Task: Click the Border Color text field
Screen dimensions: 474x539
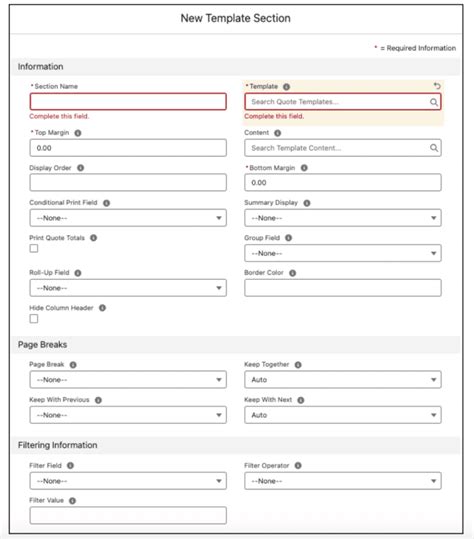Action: (x=343, y=288)
